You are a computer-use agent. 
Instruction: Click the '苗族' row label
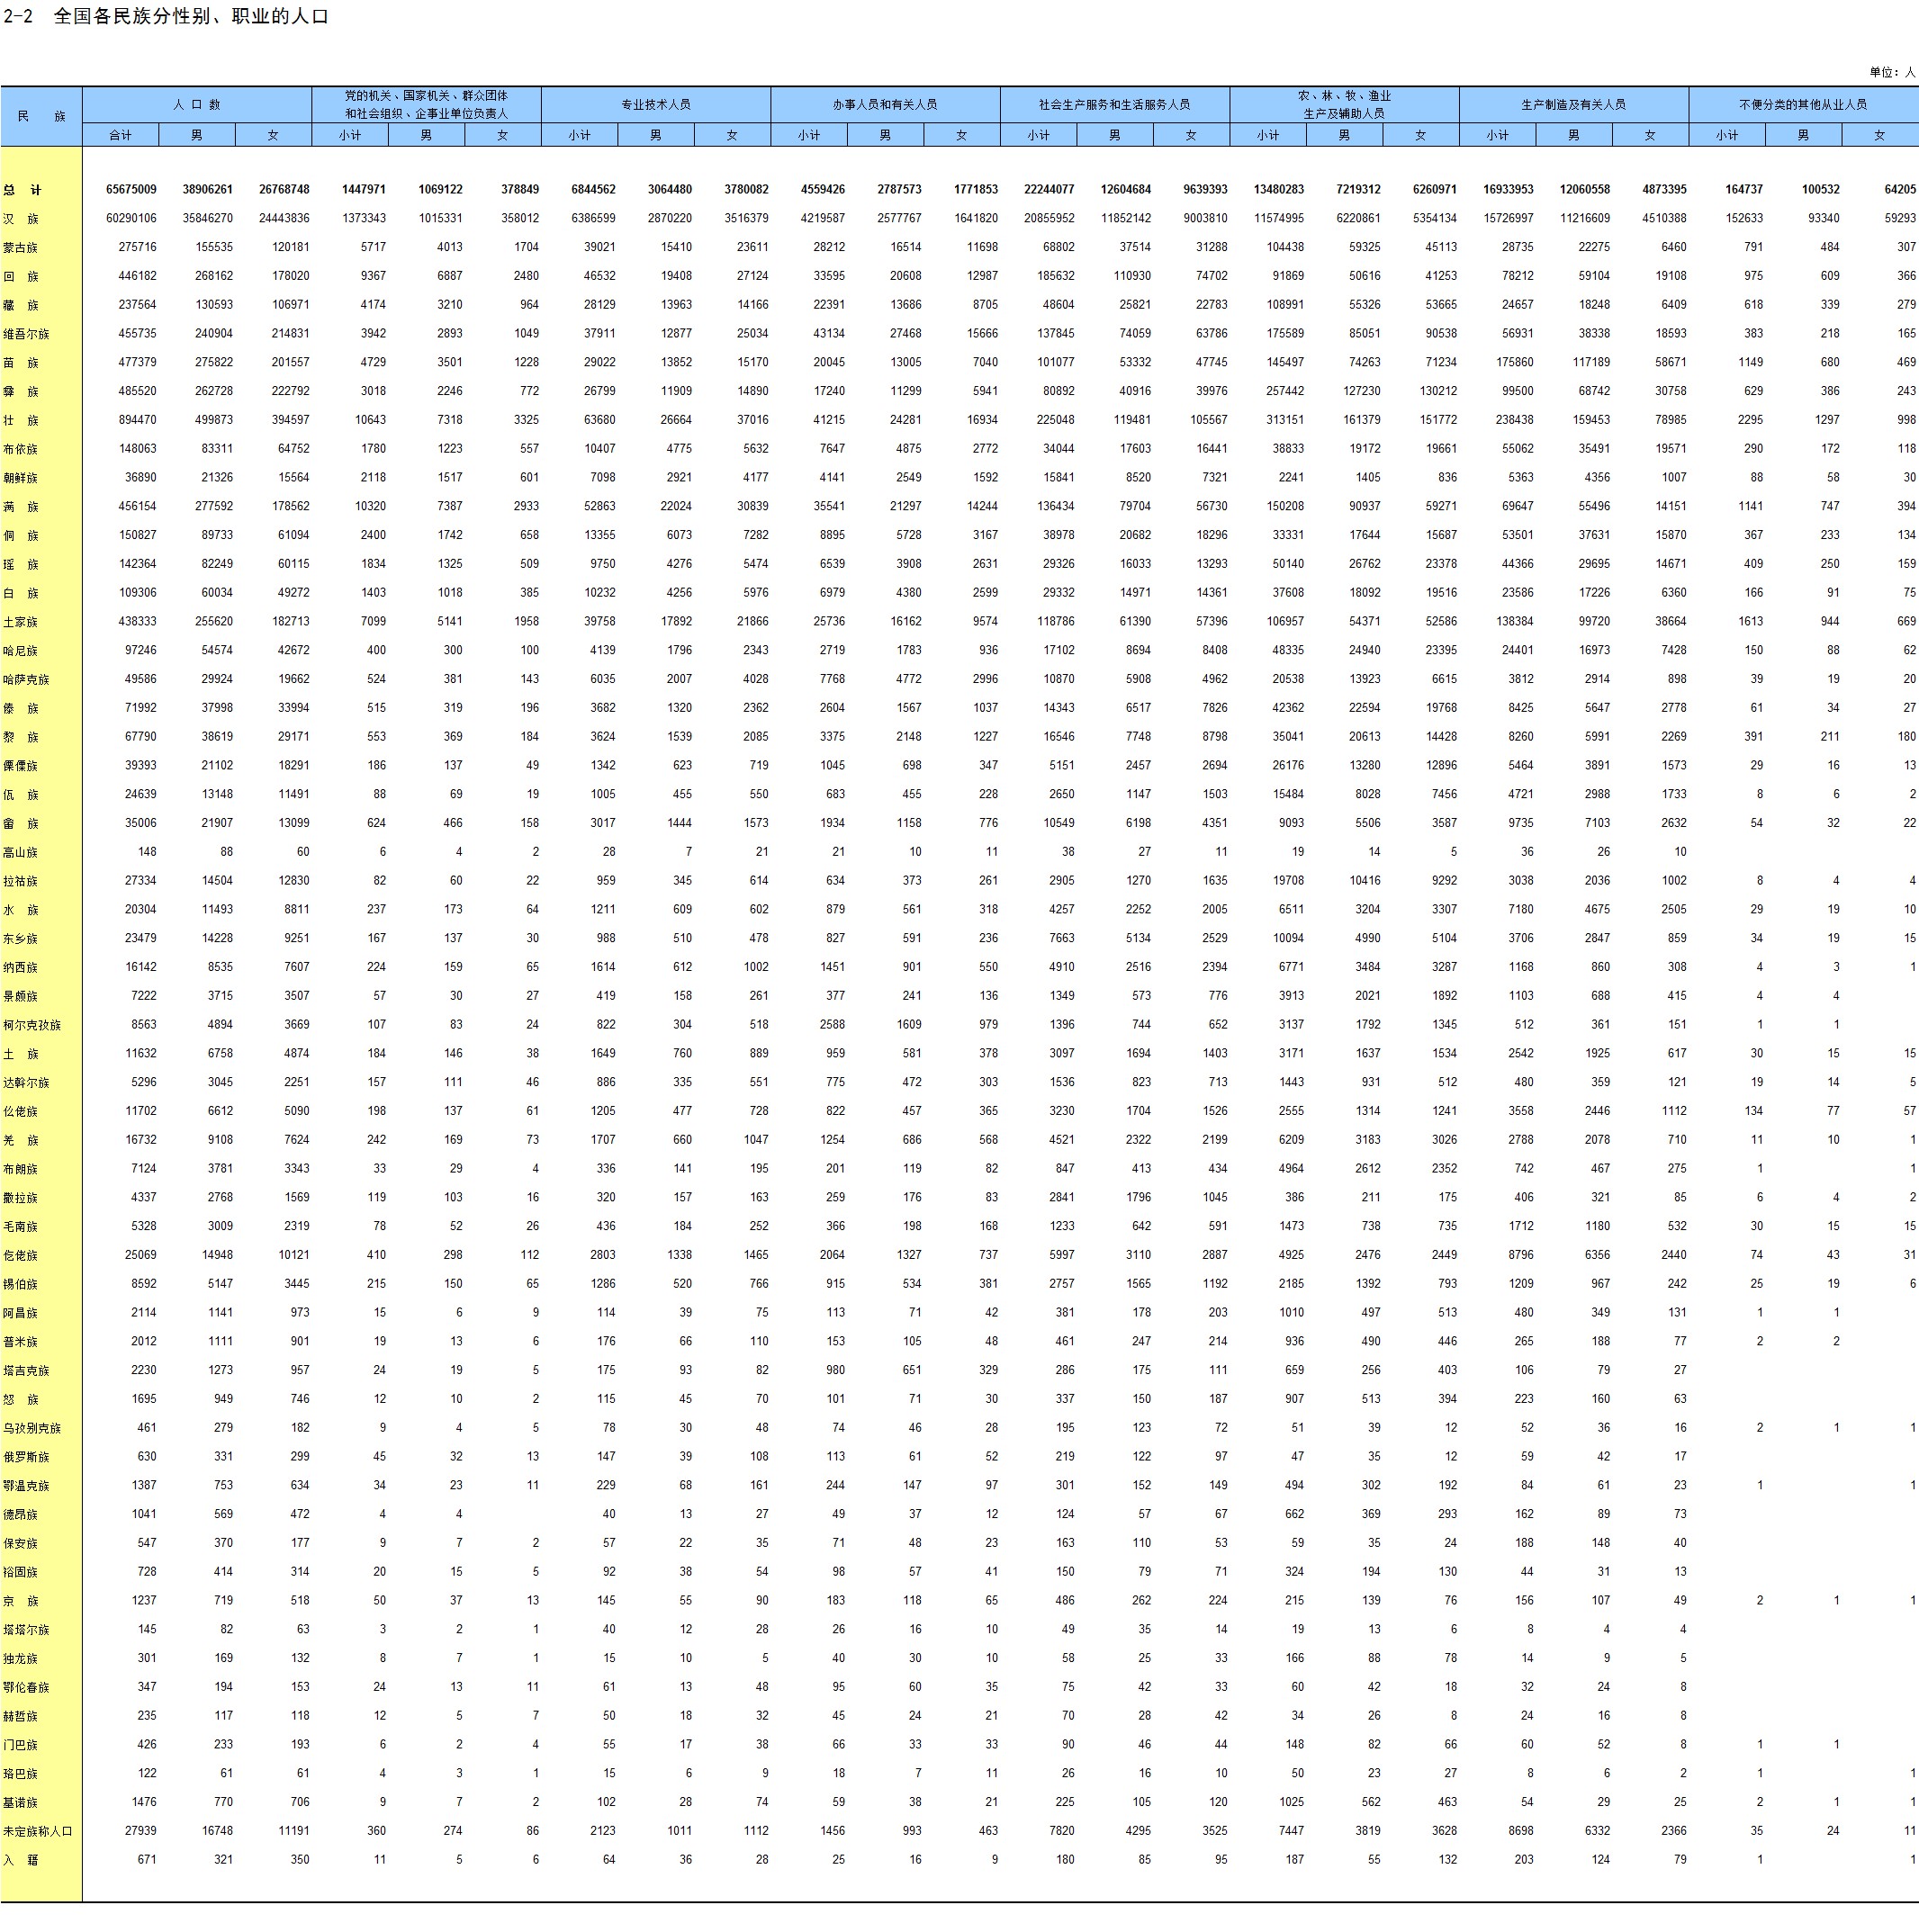click(21, 363)
